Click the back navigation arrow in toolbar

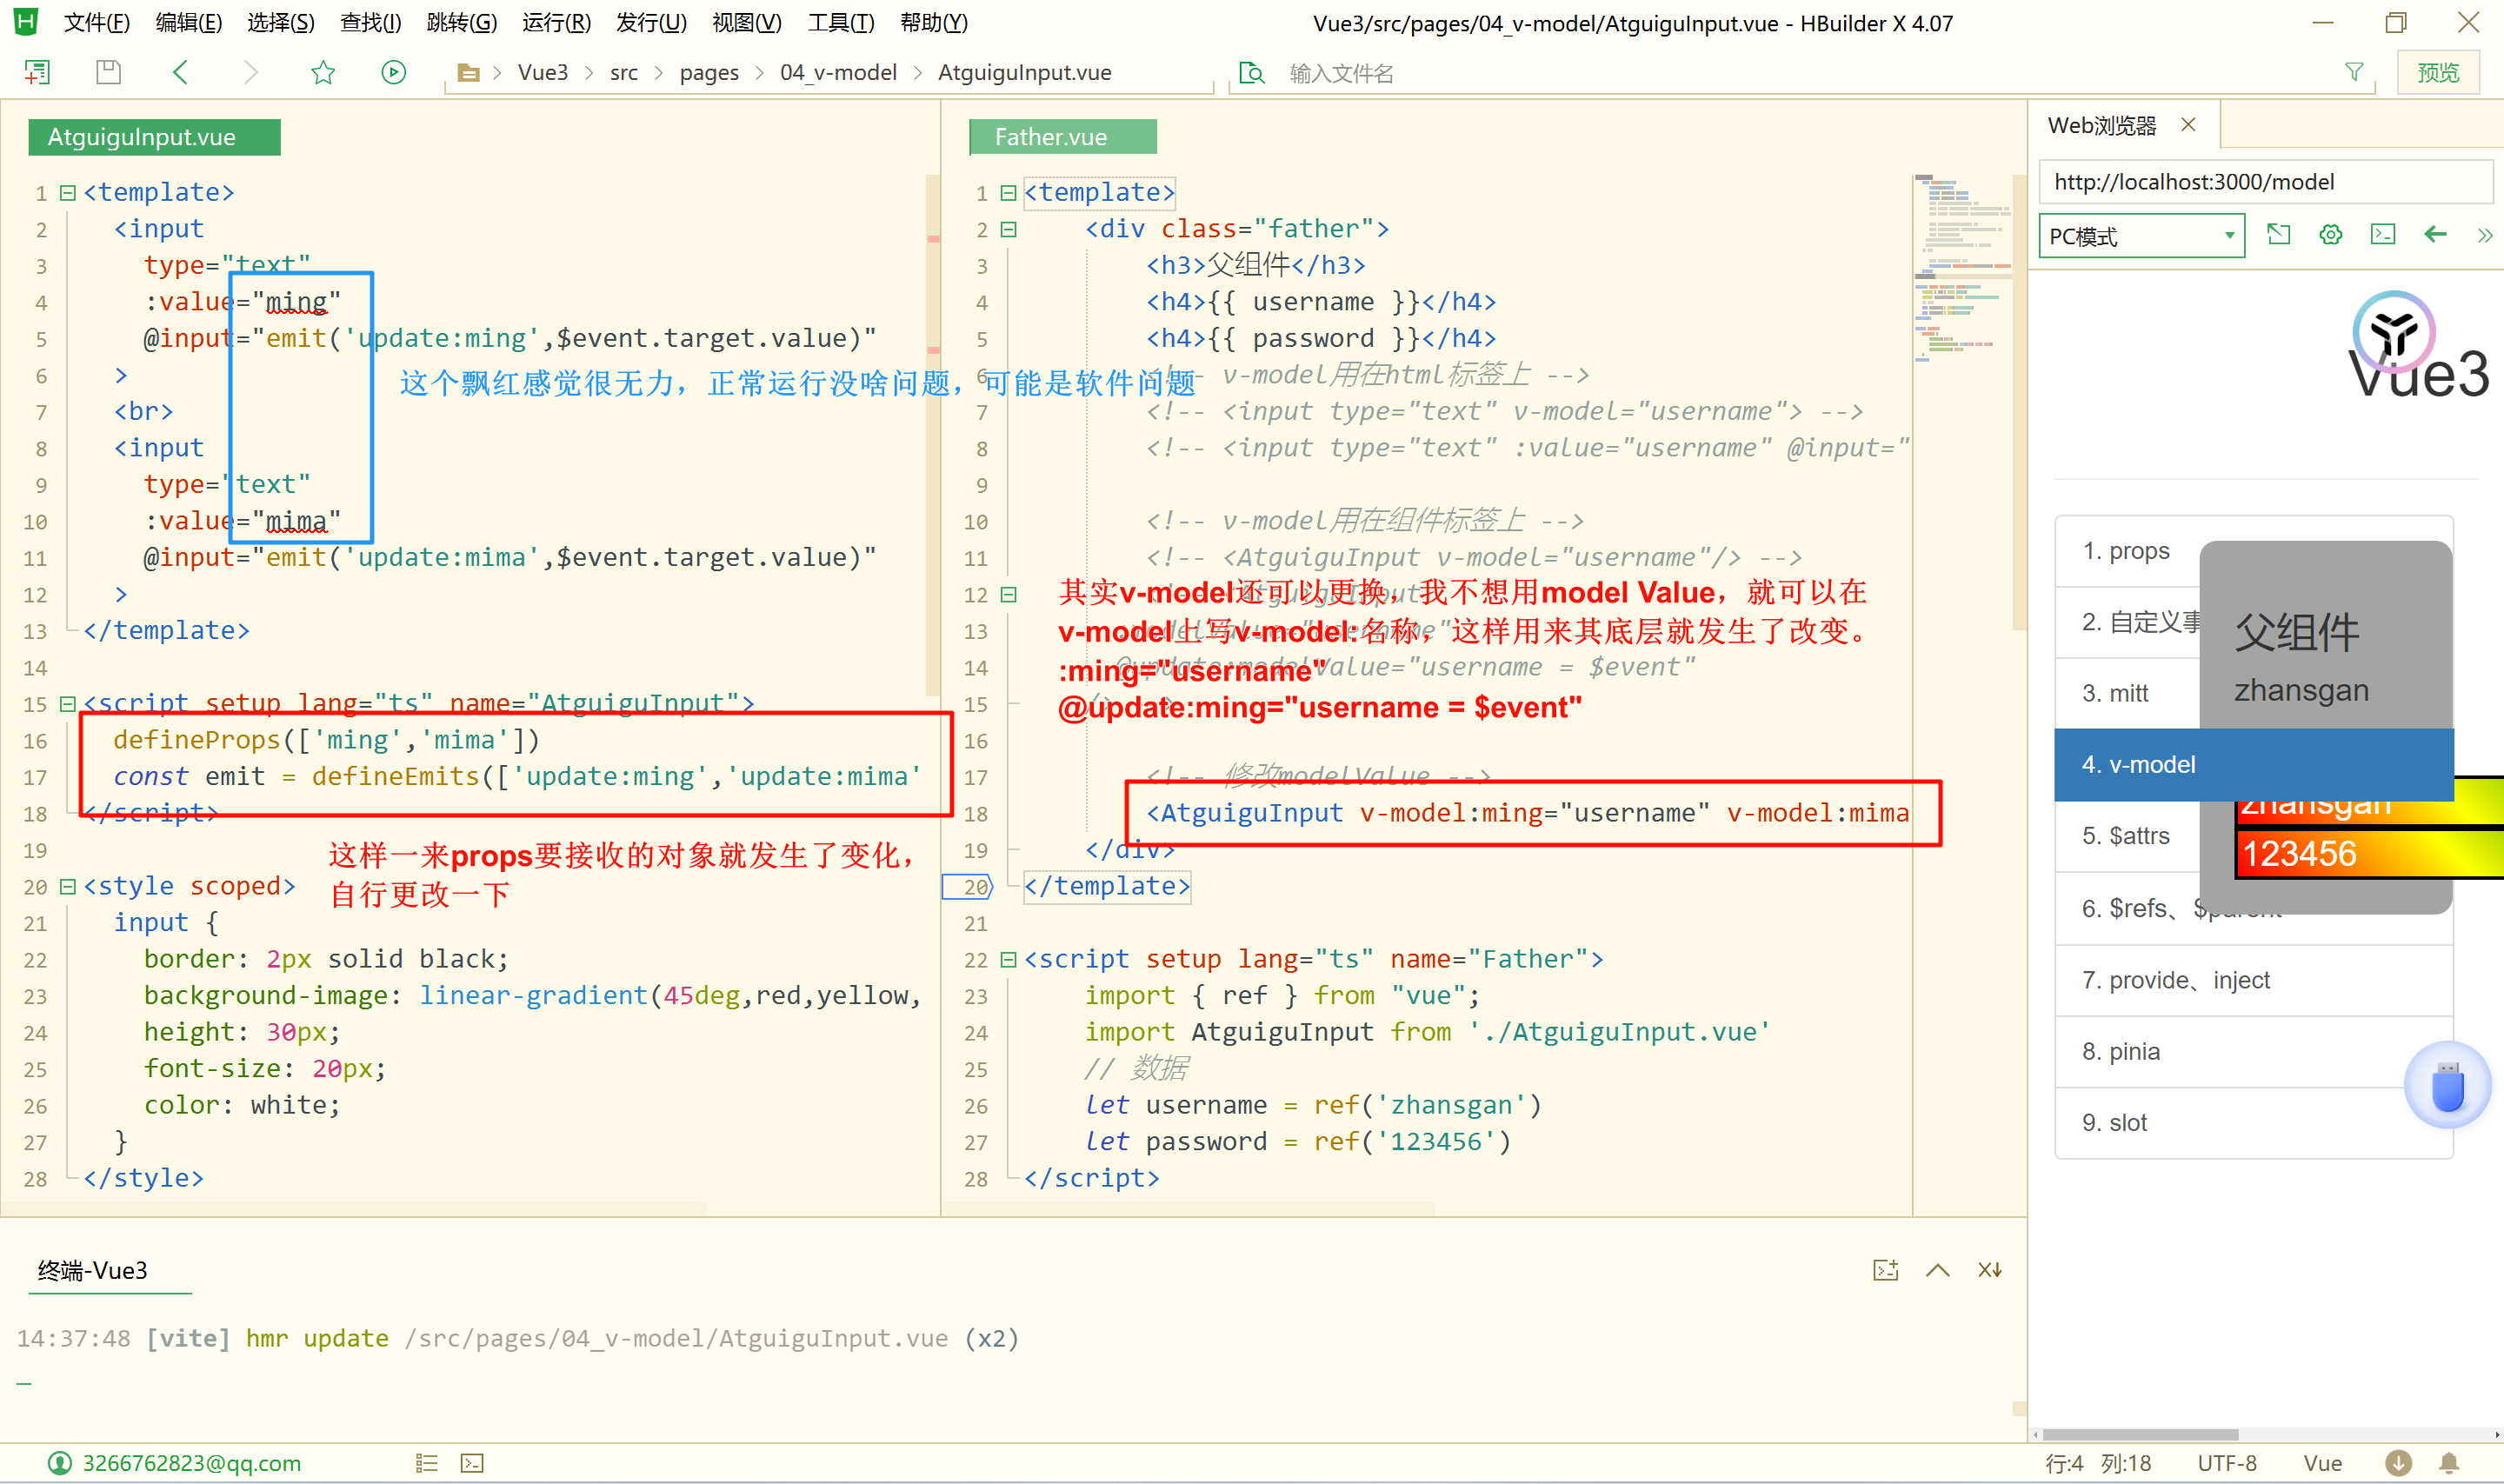(x=181, y=72)
